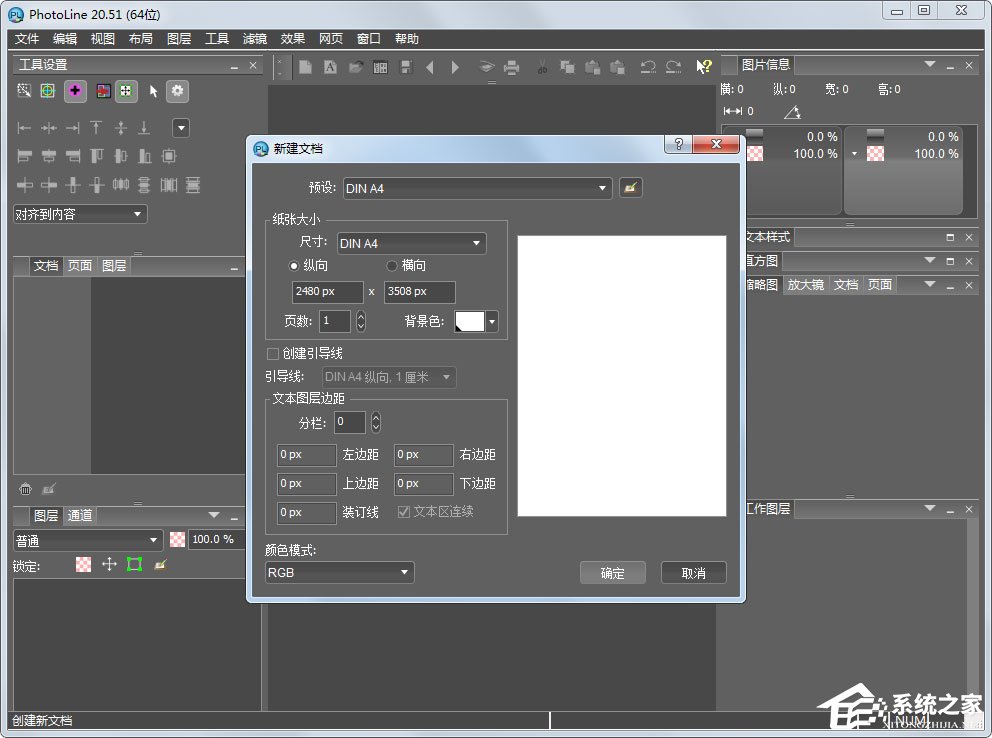Click the layer opacity 100.0 % field
Viewport: 992px width, 738px height.
[217, 539]
